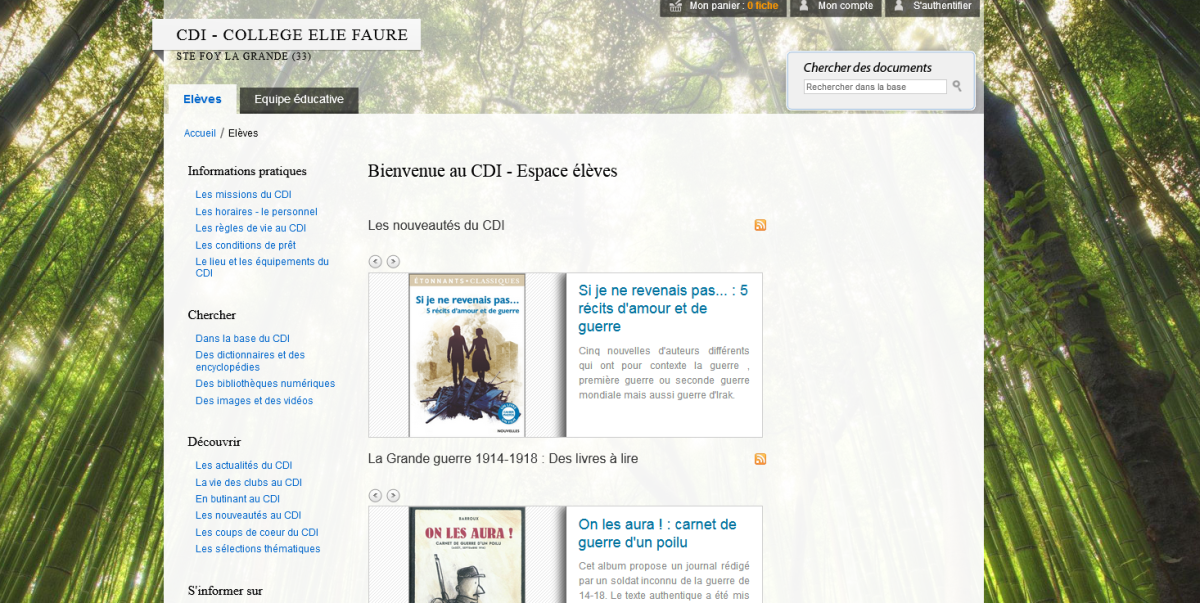Click the magnifier search icon
The image size is (1200, 603).
957,87
